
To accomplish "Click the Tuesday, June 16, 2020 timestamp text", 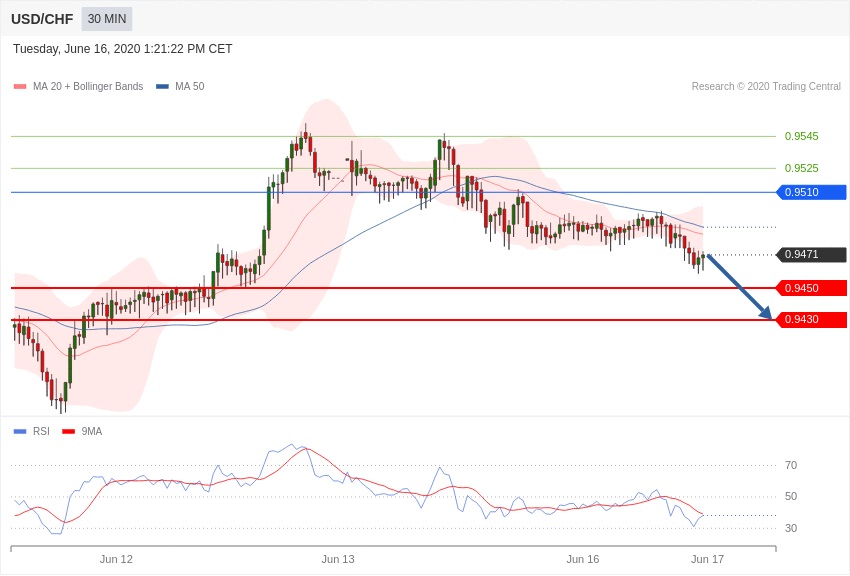I will pyautogui.click(x=123, y=49).
